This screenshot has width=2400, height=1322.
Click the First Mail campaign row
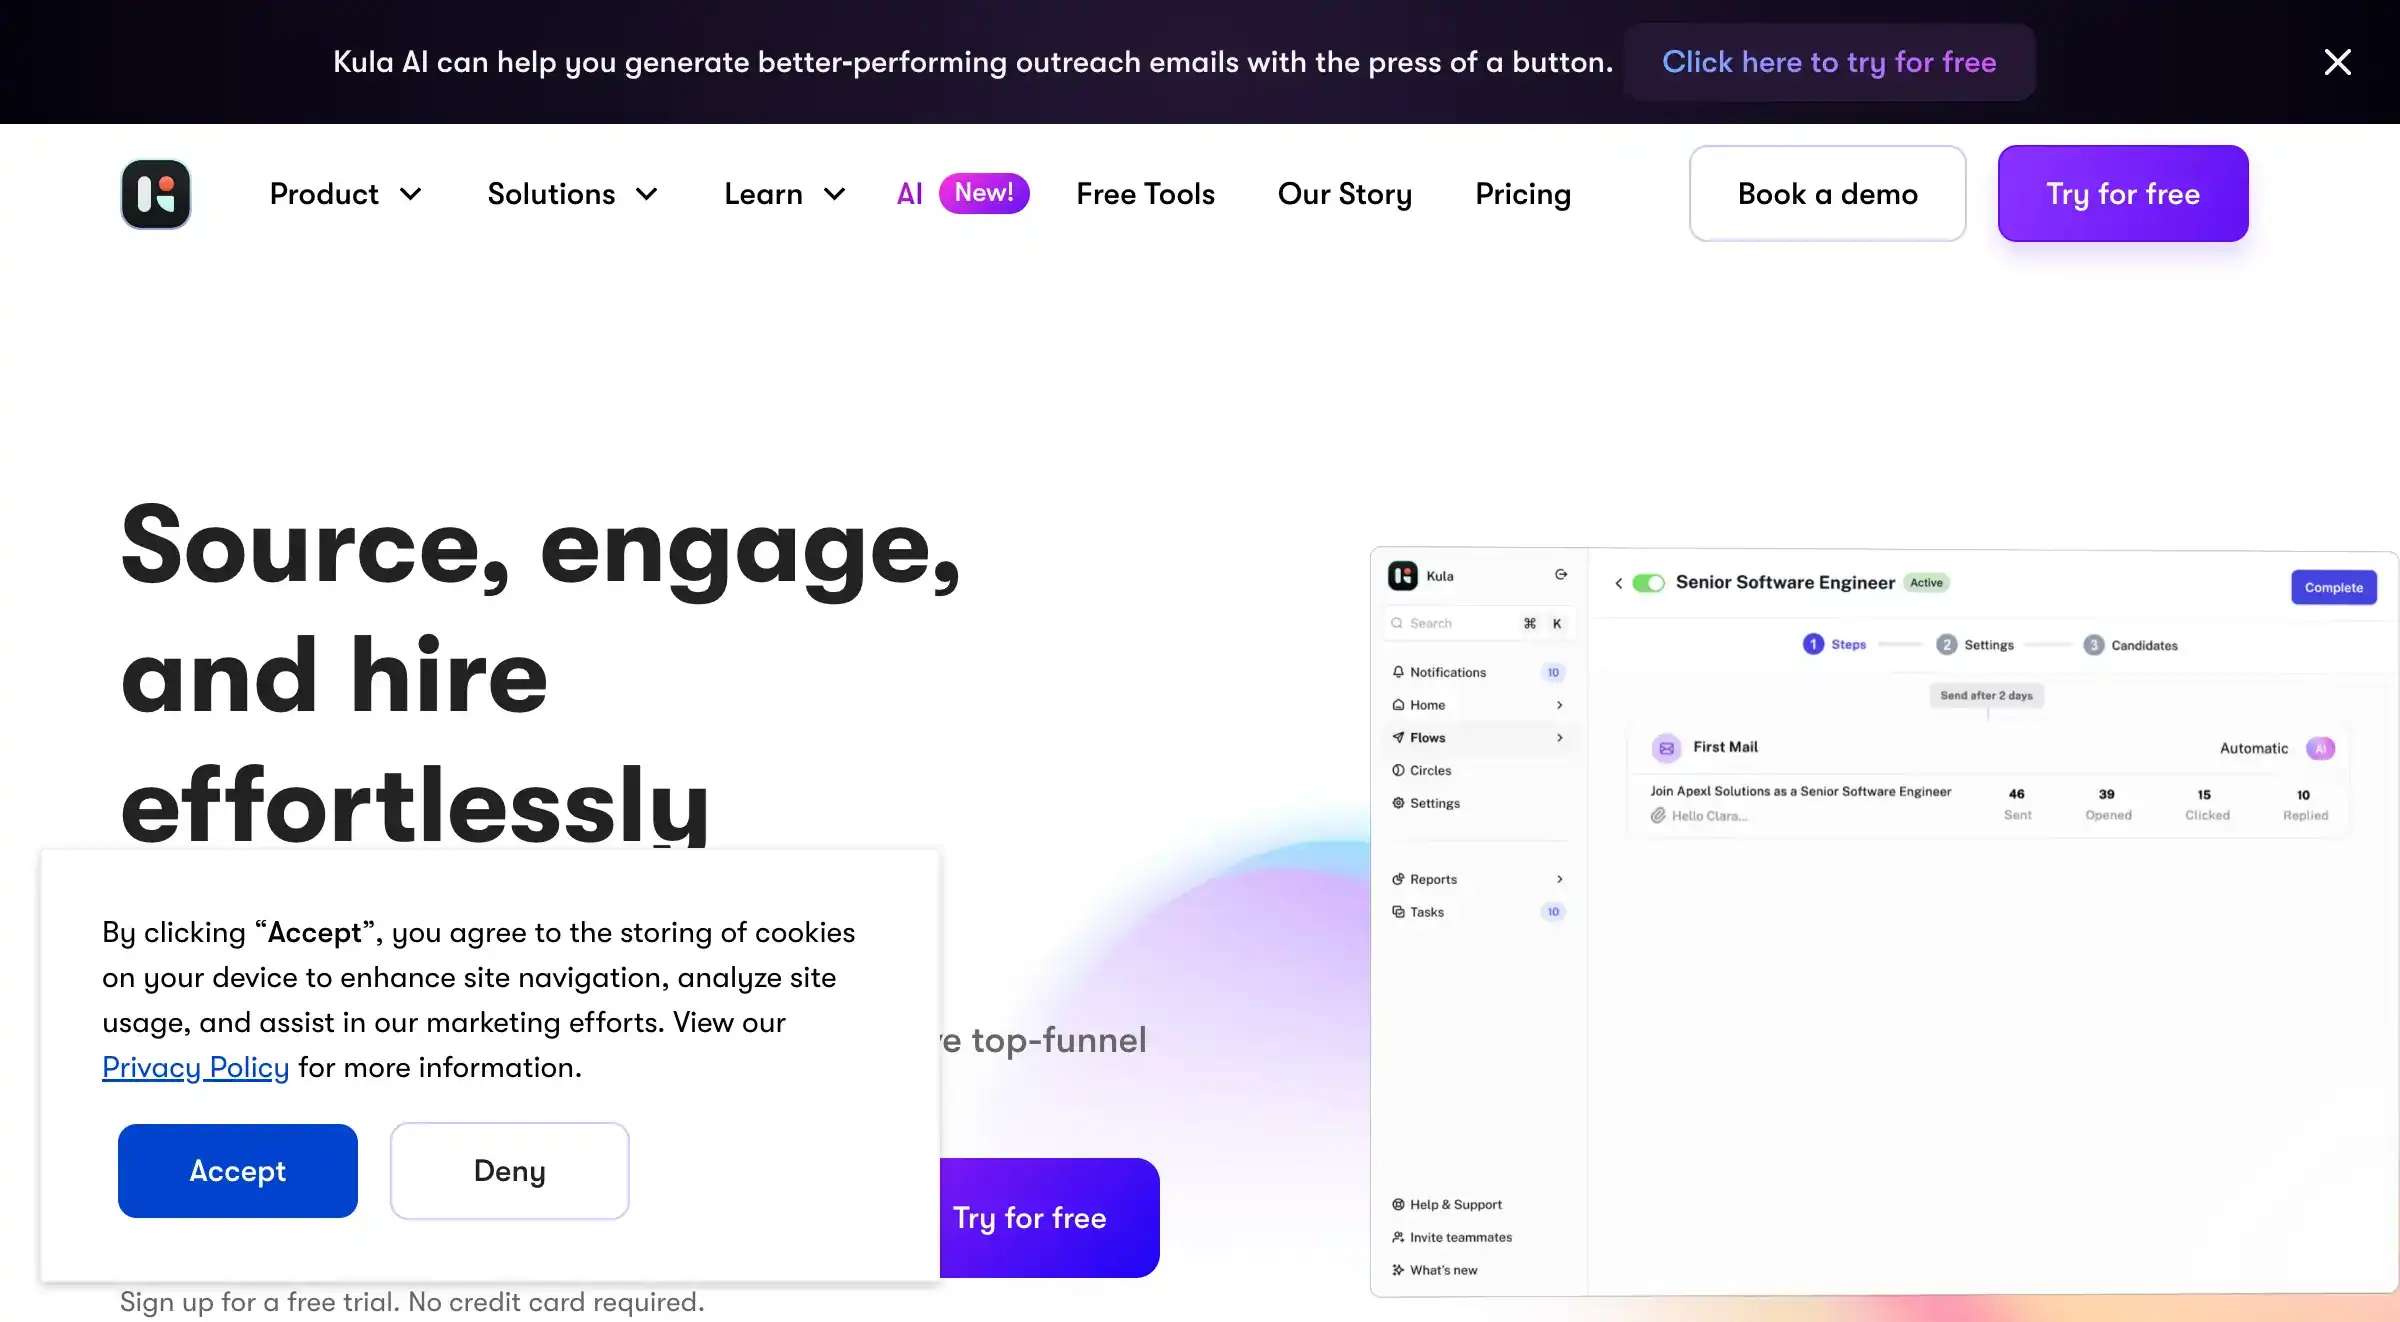[1993, 778]
